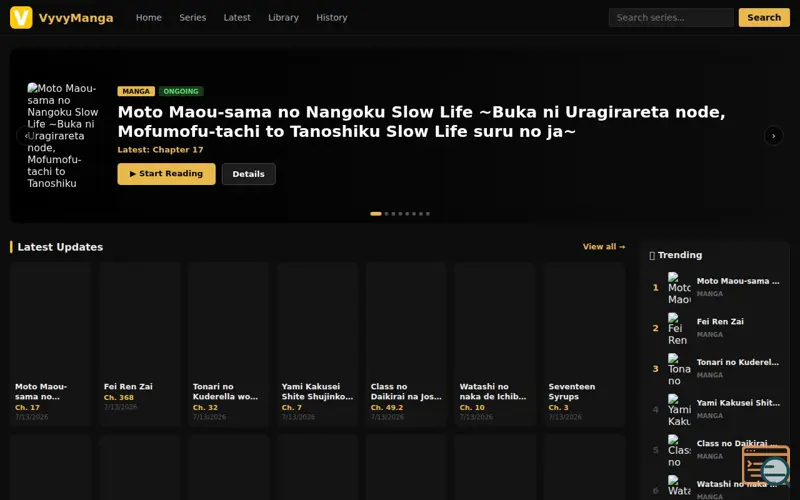Open the Fei Ren Zai update card

pos(140,344)
